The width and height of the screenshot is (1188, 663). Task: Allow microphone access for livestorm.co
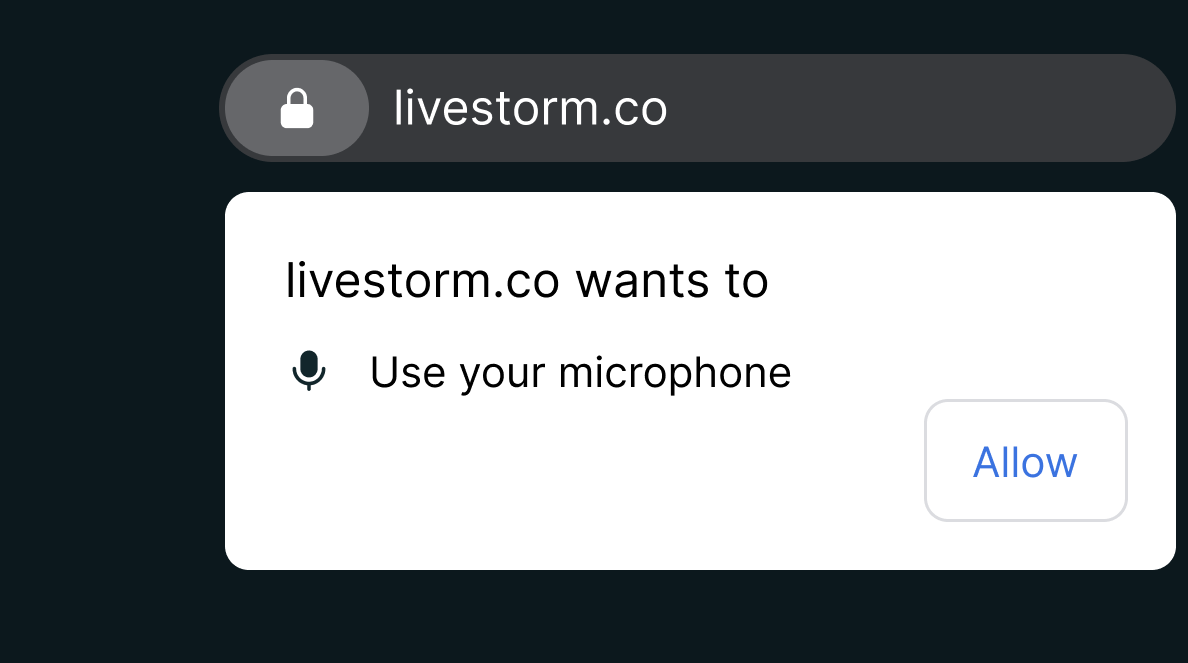coord(1025,461)
